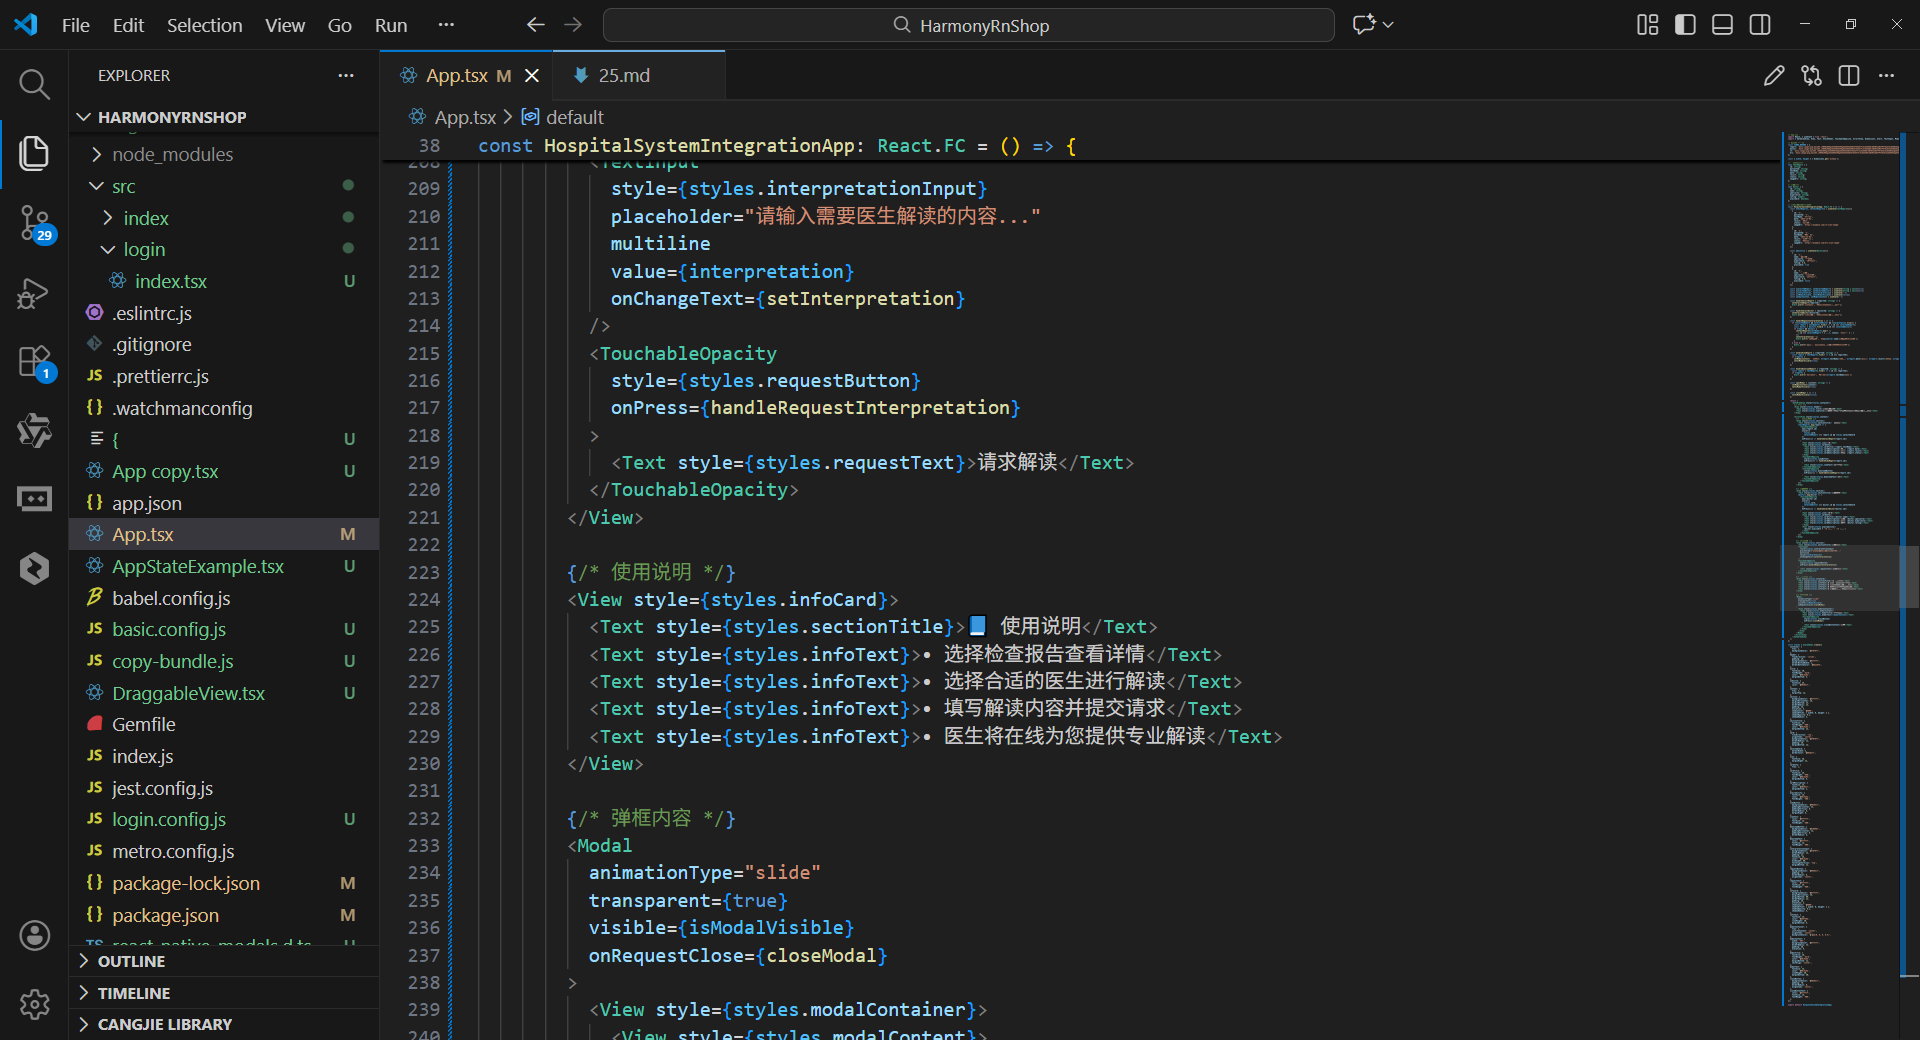Open the login.config.js file
This screenshot has height=1040, width=1920.
pyautogui.click(x=224, y=819)
